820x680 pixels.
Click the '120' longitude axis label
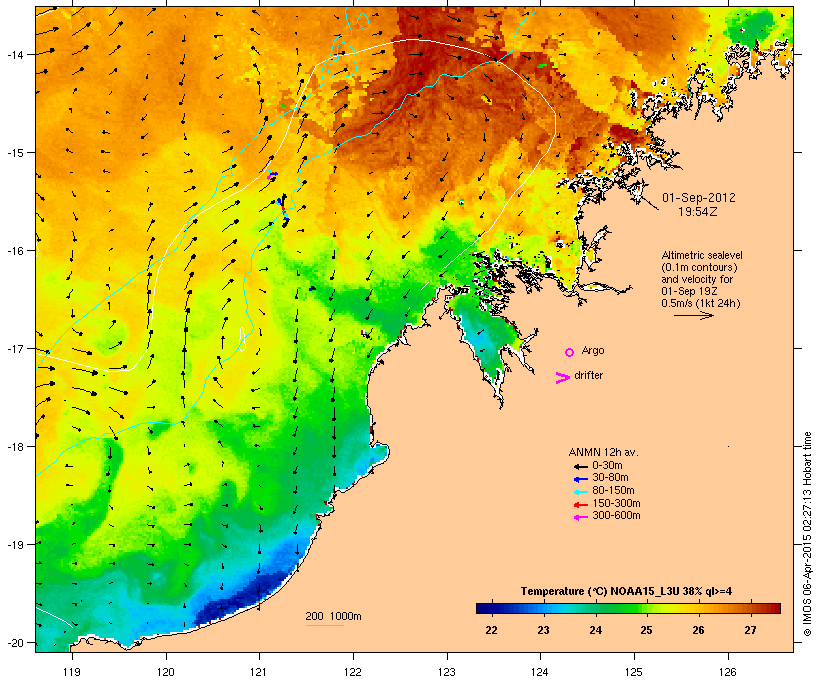click(x=166, y=672)
